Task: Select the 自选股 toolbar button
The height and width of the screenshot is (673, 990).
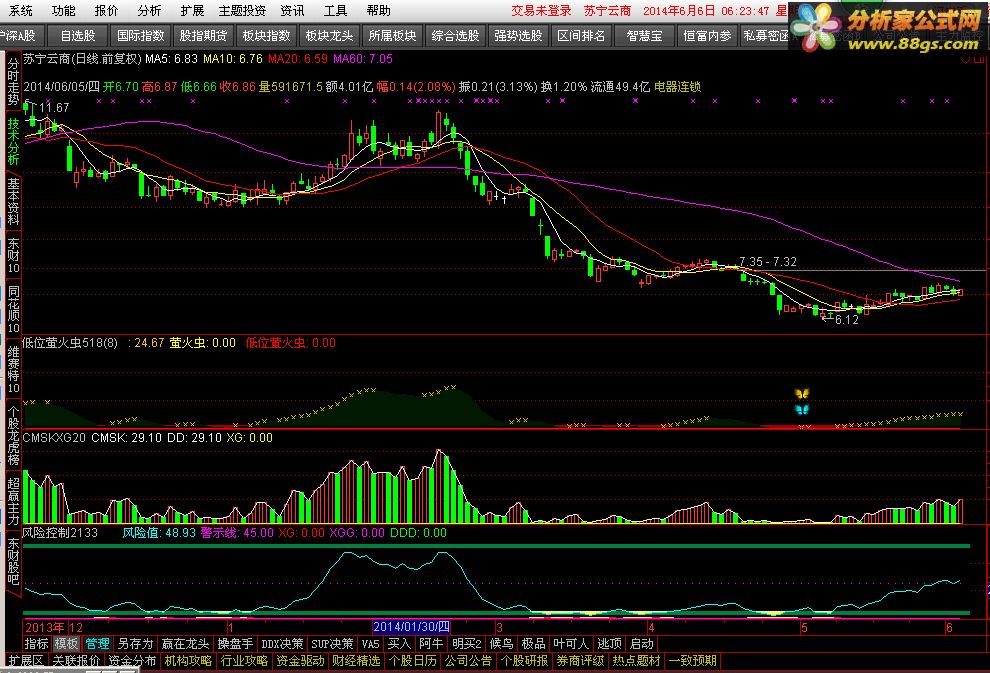Action: (x=78, y=36)
